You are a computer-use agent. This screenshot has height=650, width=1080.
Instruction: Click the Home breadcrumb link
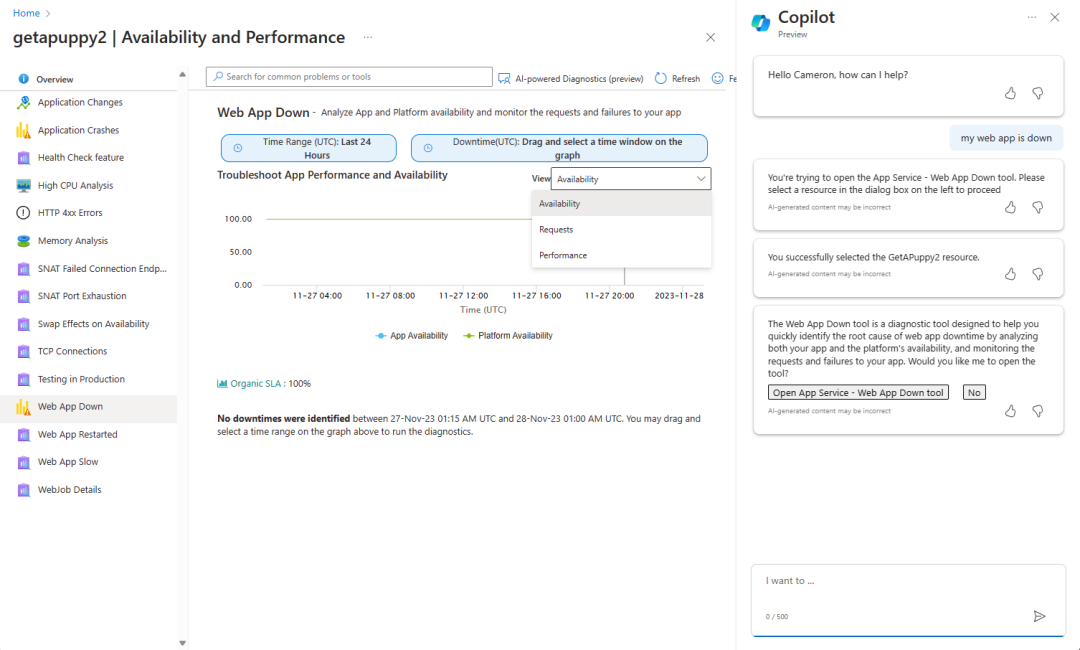[x=26, y=13]
